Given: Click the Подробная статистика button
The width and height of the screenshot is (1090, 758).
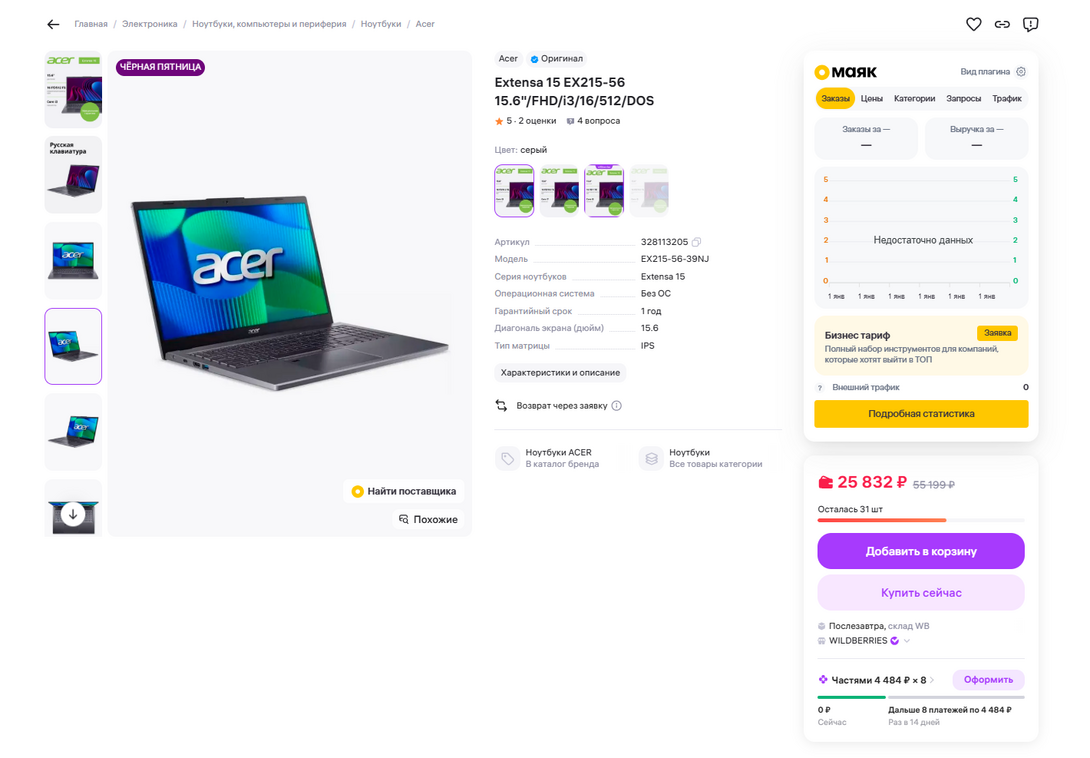Looking at the screenshot, I should (x=921, y=414).
